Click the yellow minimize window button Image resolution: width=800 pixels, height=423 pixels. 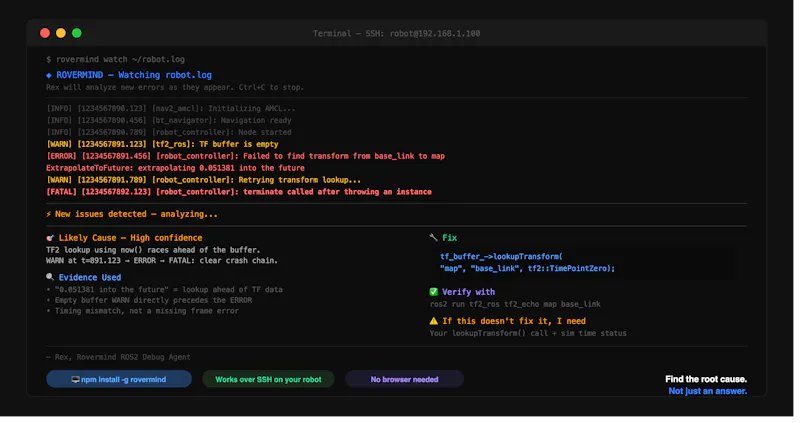(61, 33)
